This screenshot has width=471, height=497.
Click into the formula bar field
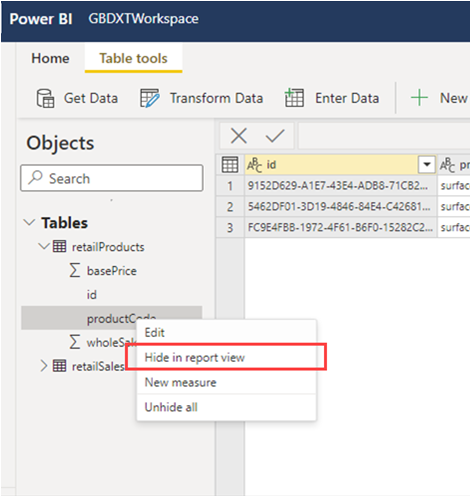384,136
